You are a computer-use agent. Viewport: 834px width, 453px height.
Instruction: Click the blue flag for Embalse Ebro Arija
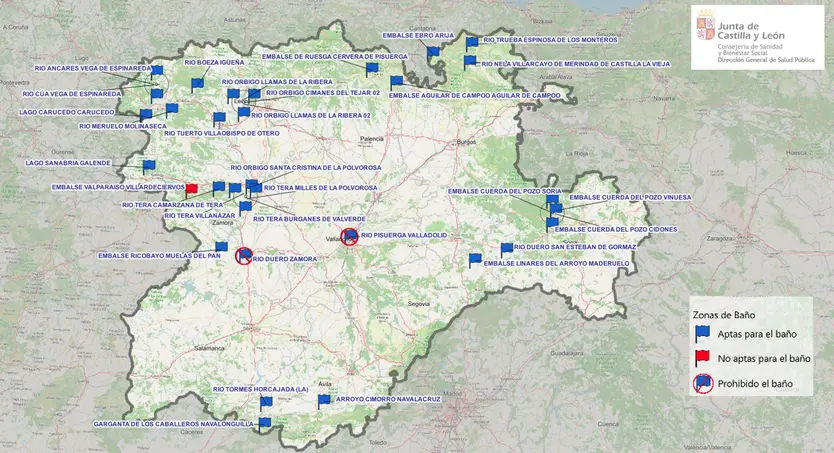[x=433, y=53]
